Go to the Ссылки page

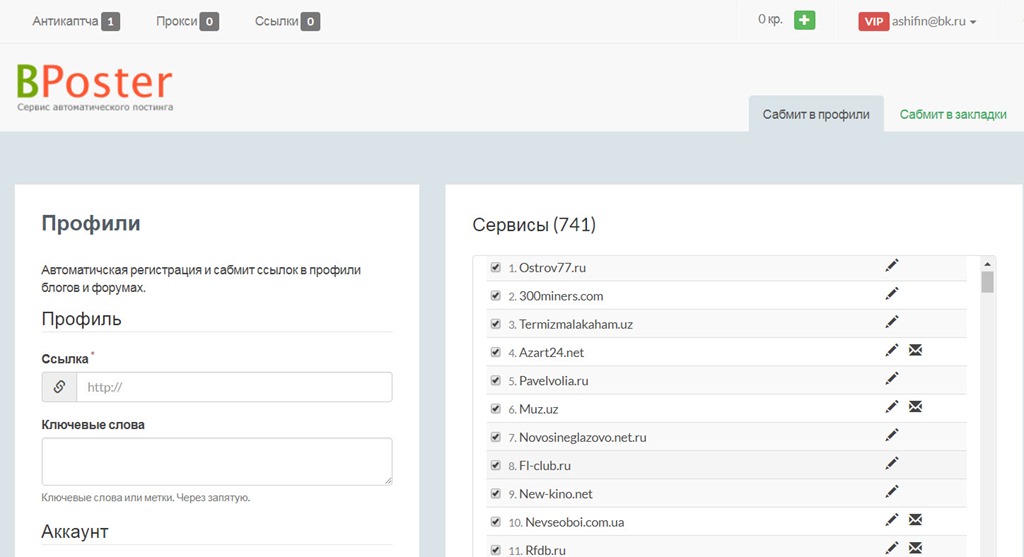tap(277, 21)
